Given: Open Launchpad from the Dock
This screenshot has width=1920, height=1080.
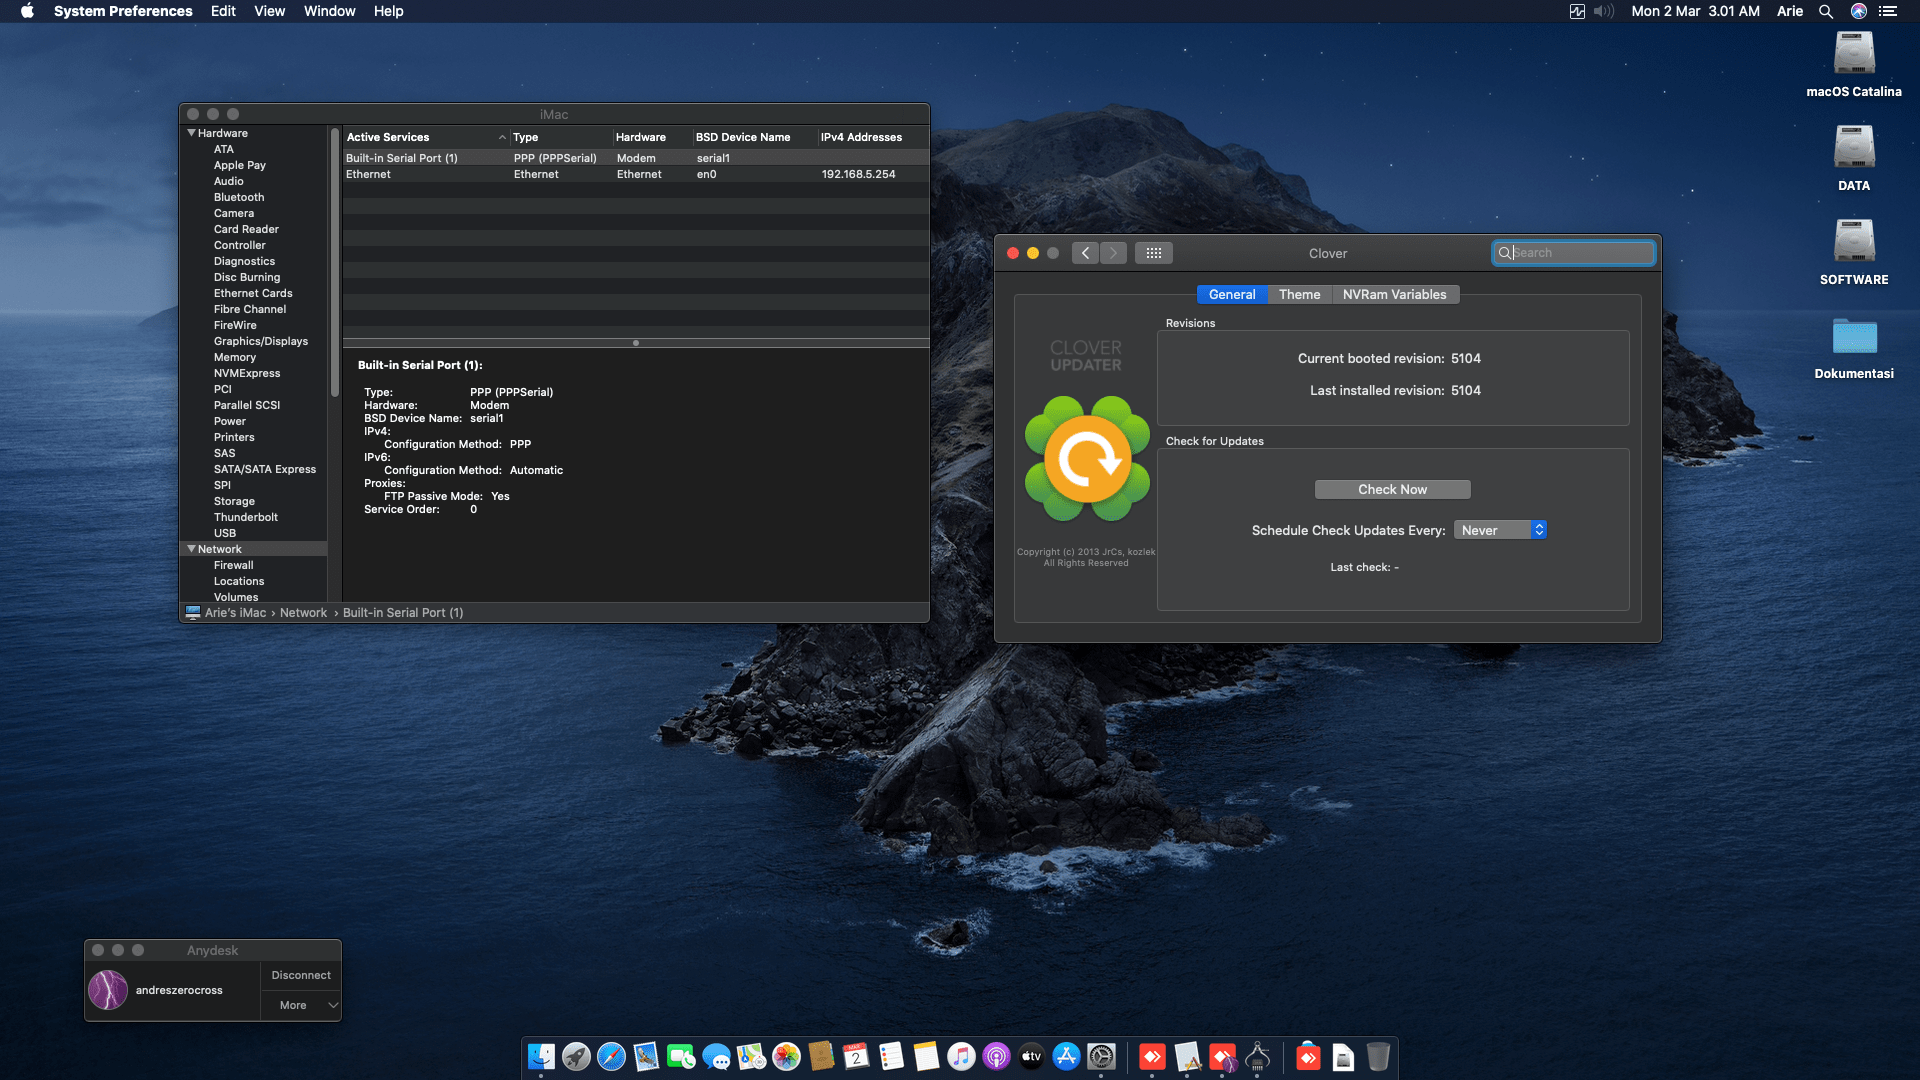Looking at the screenshot, I should [x=576, y=1057].
